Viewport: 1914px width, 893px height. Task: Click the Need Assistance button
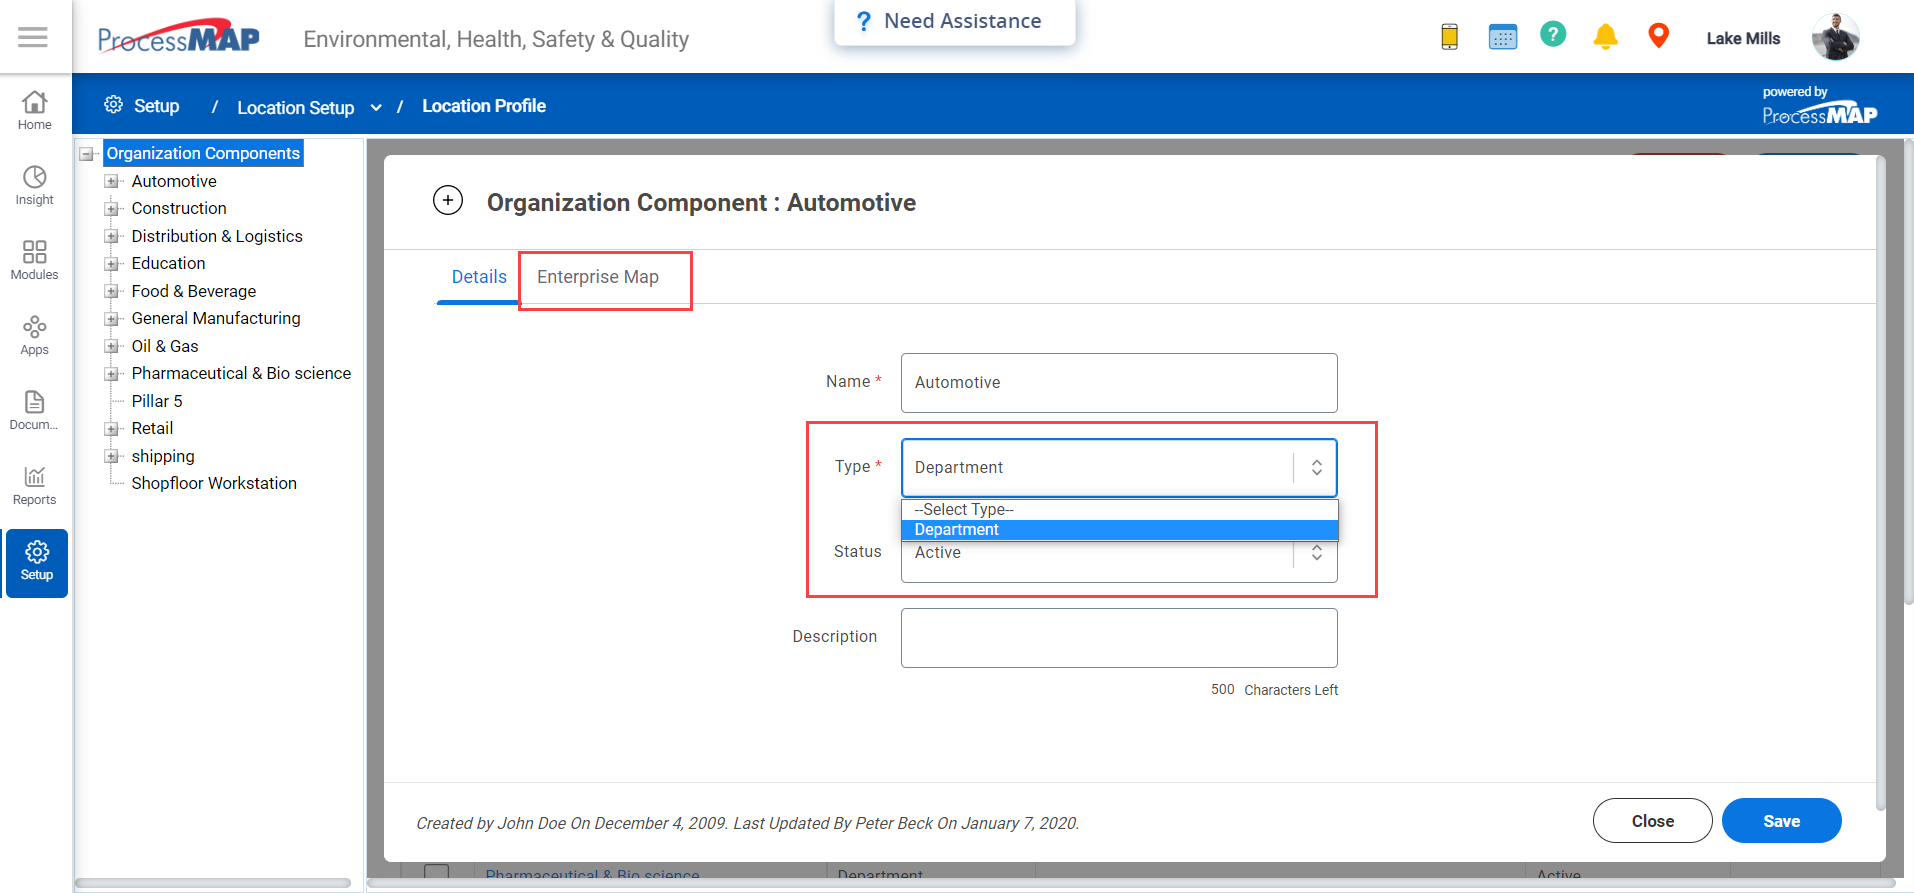(954, 22)
